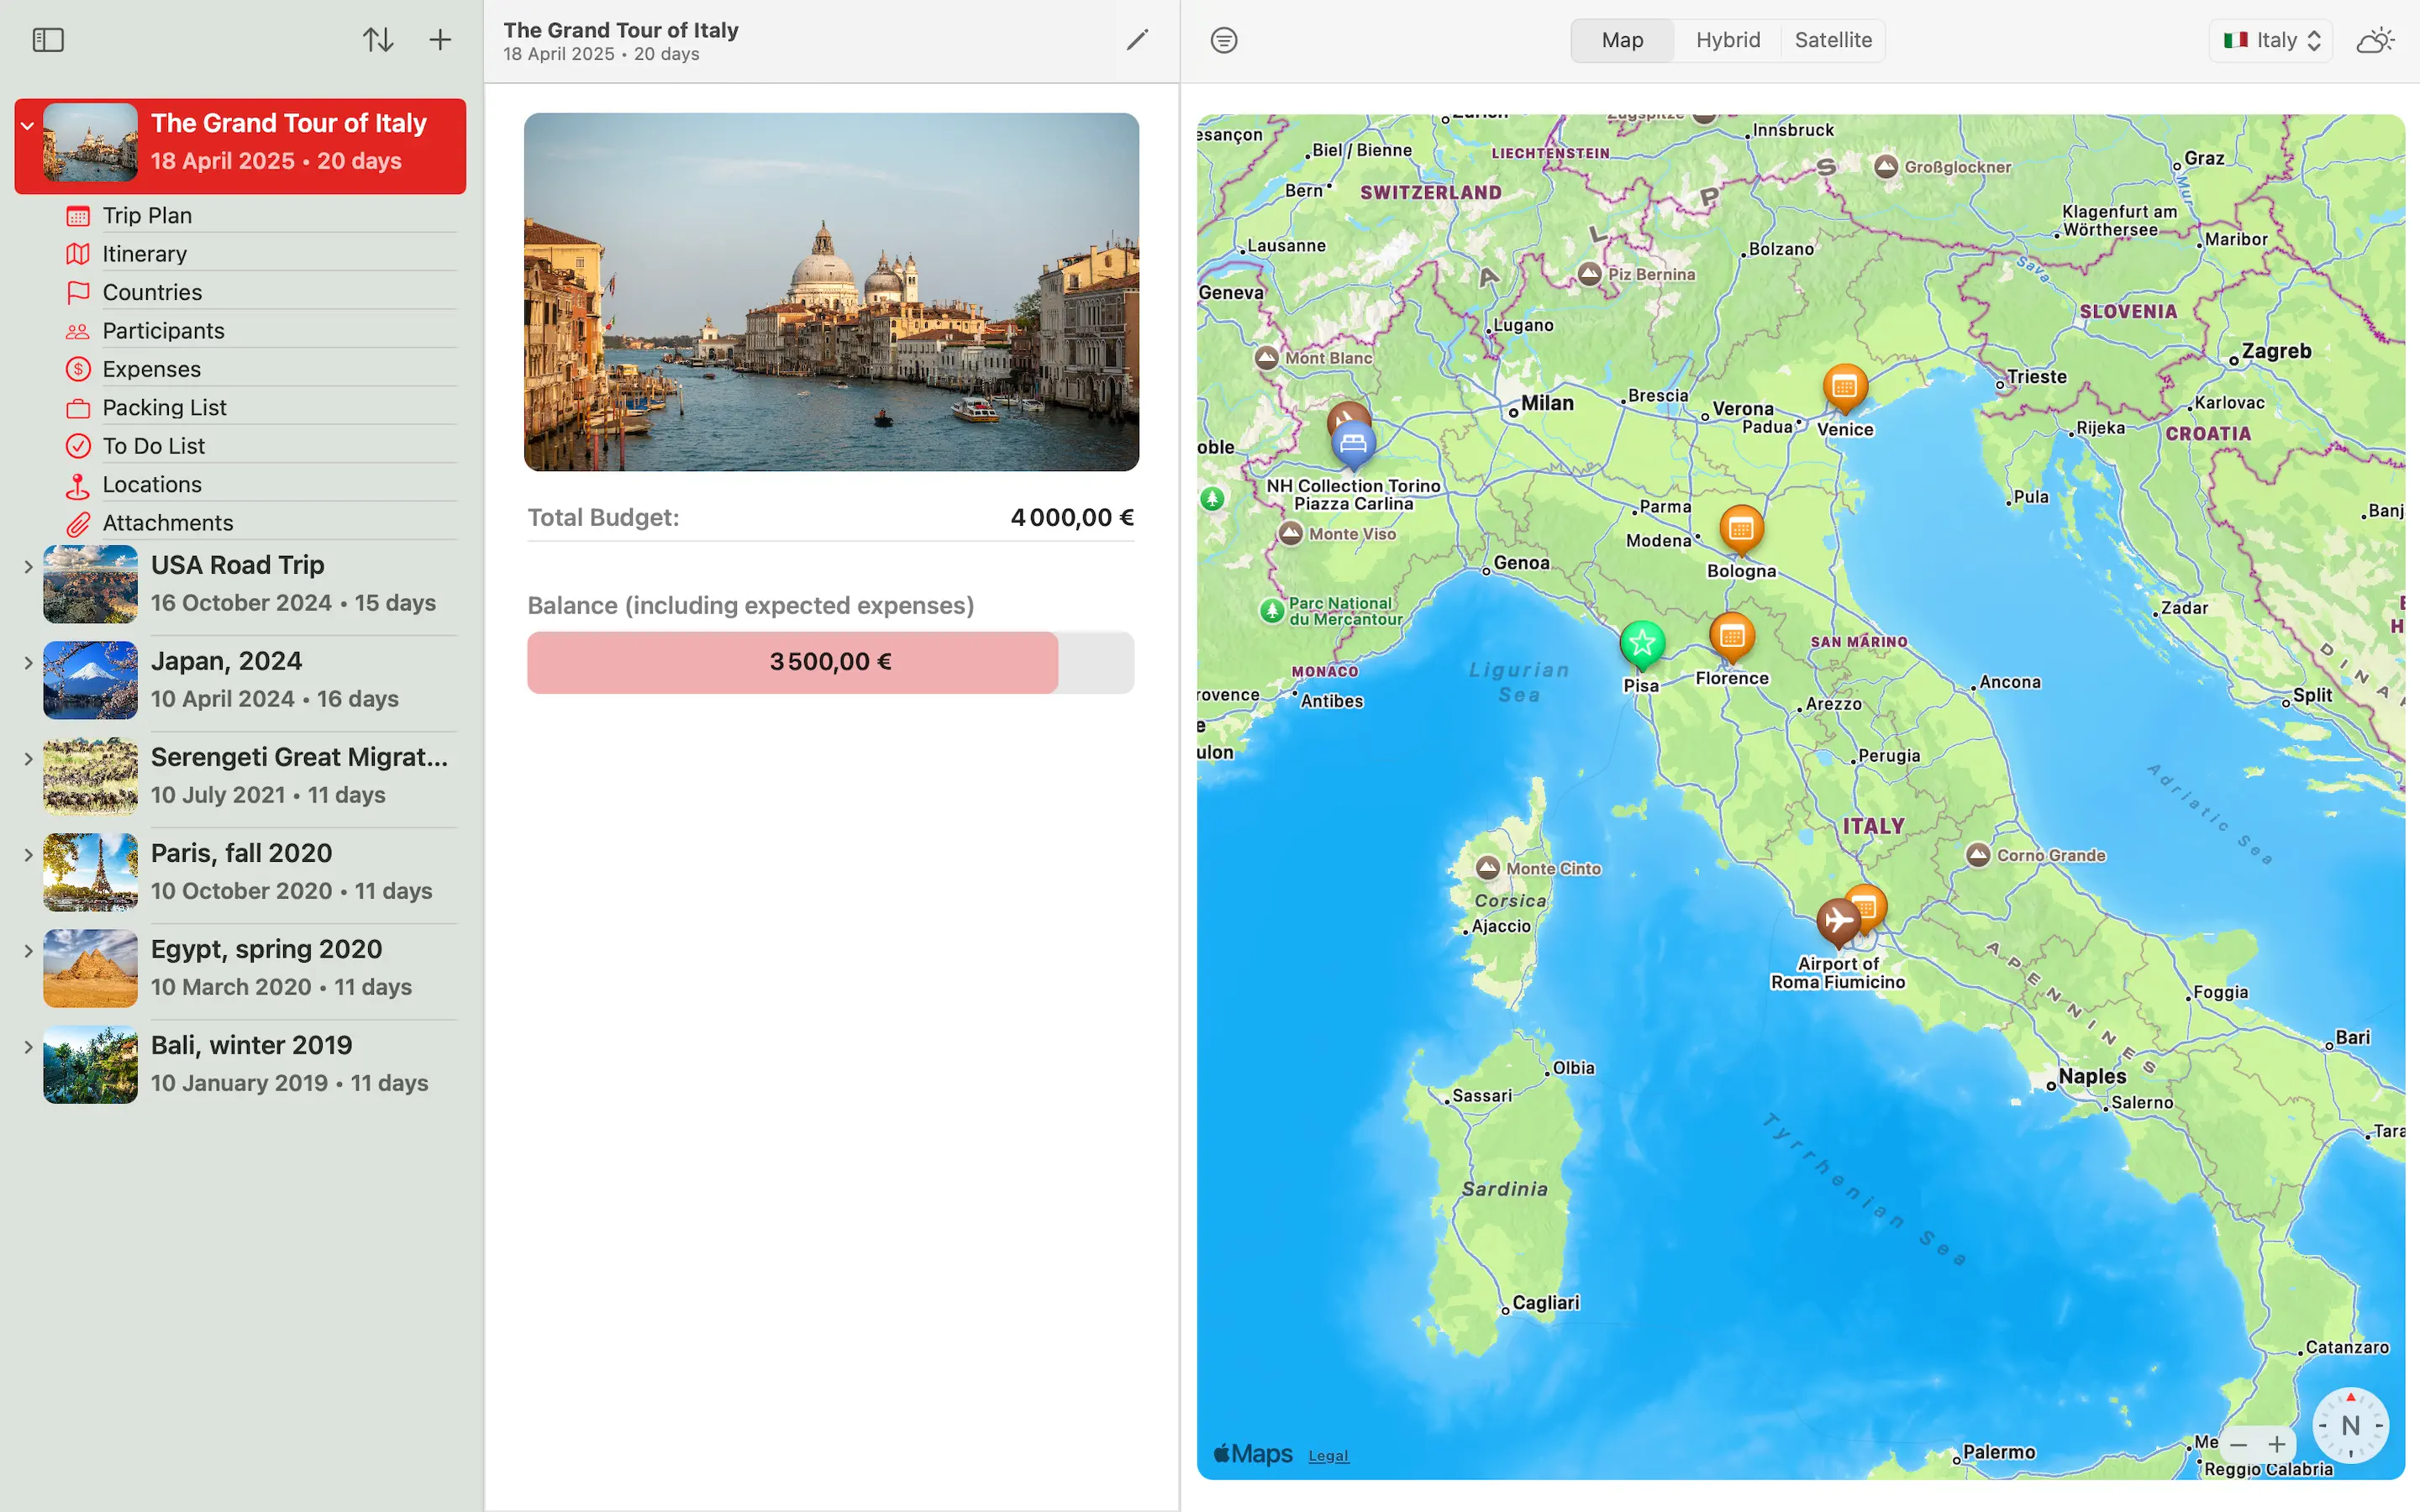Click the sort trips arrows icon

[377, 40]
